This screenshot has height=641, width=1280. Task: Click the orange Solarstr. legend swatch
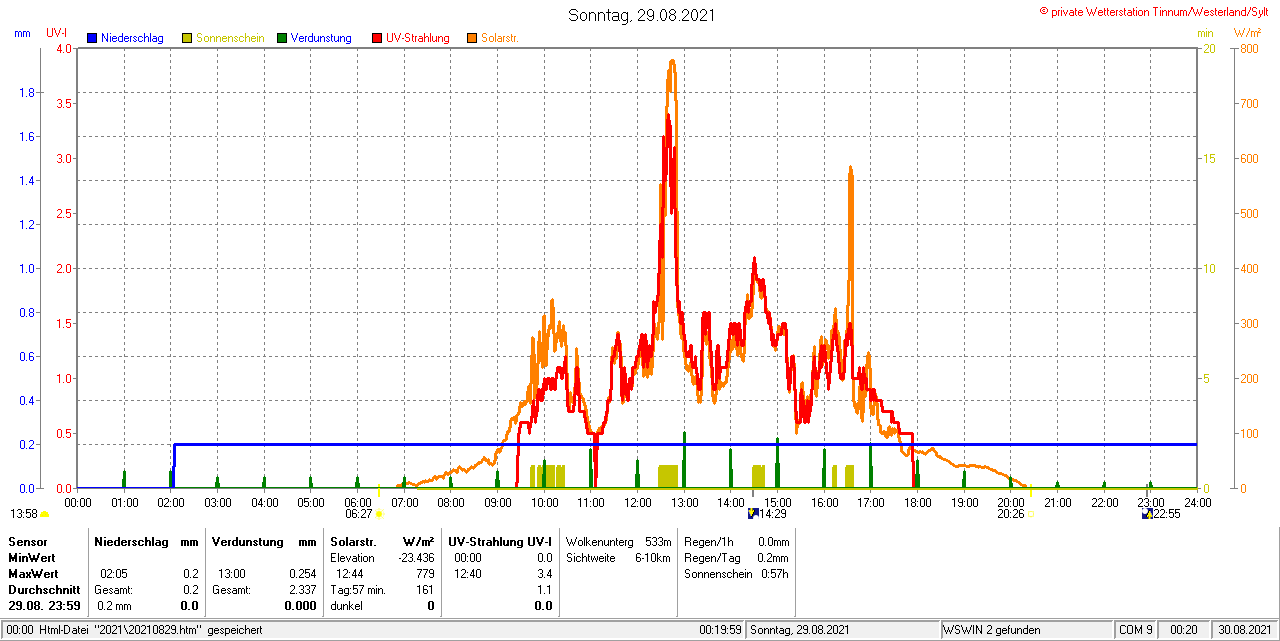(472, 38)
